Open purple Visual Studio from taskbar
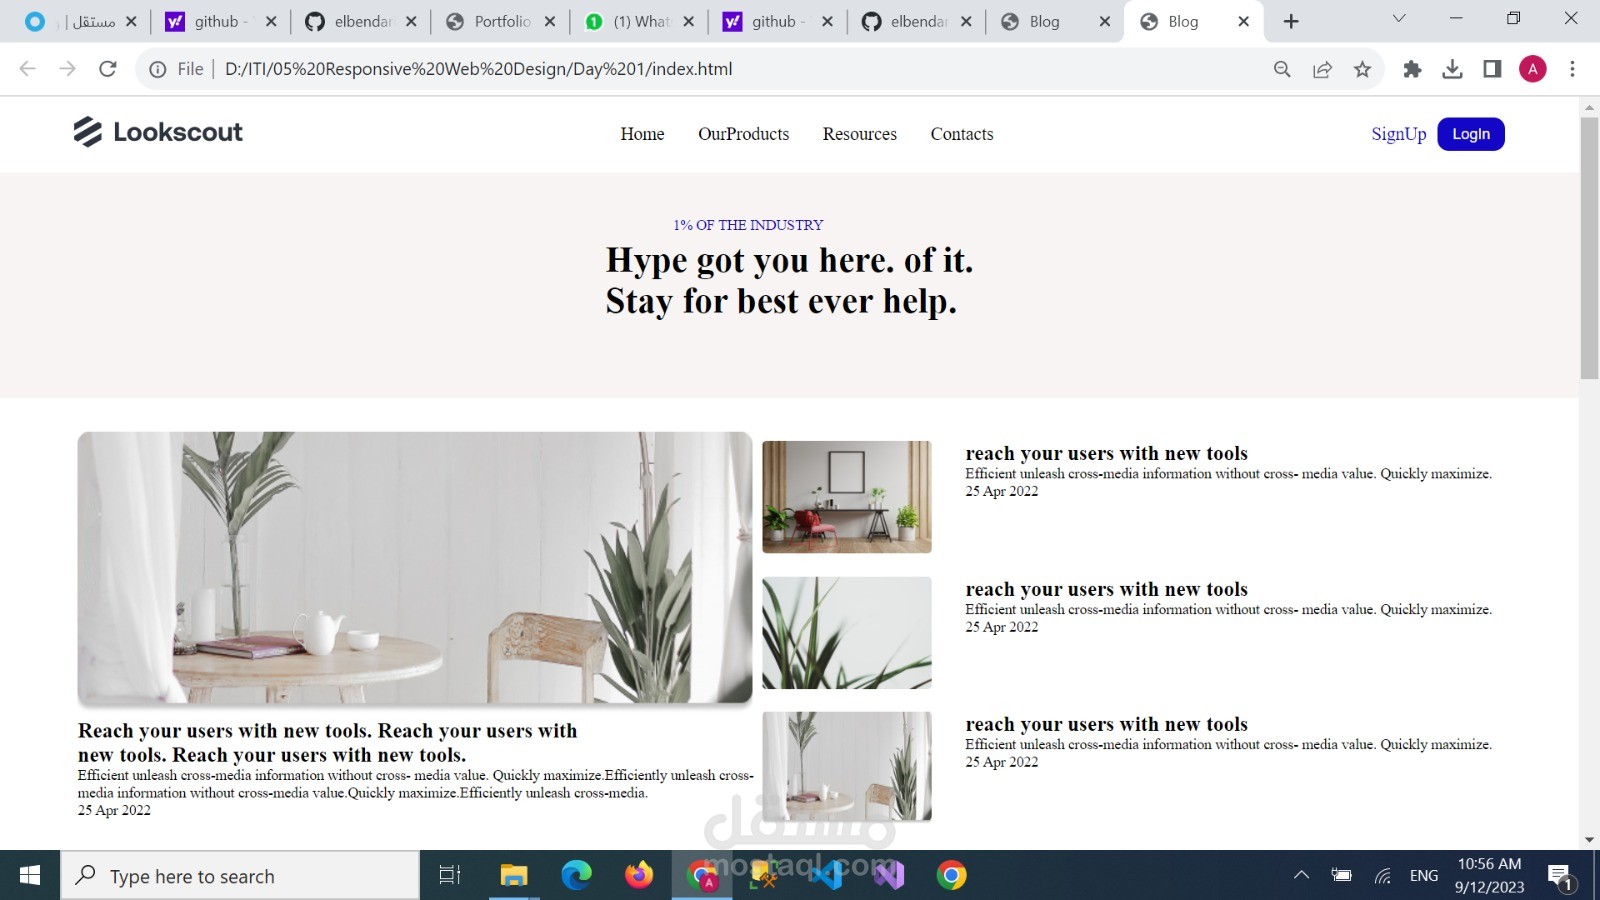Viewport: 1600px width, 900px height. tap(889, 876)
